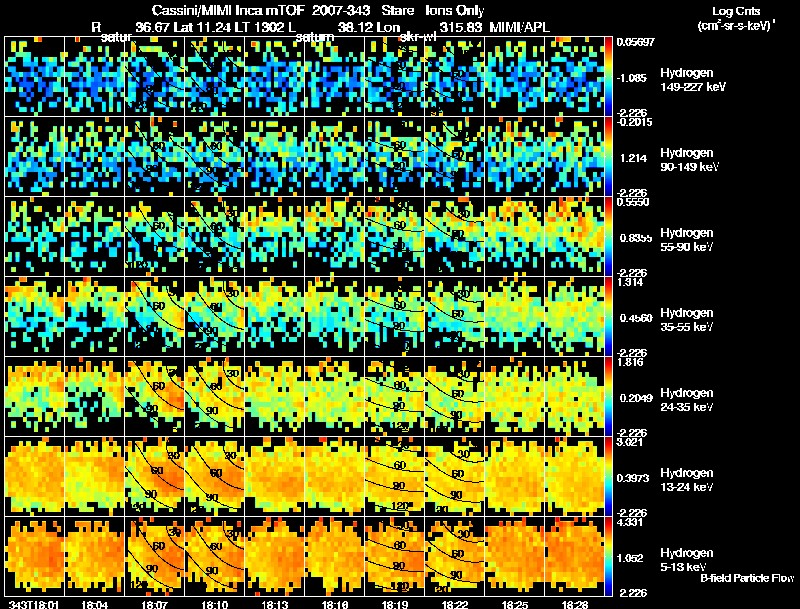Click the 0.4560 colorbar value
This screenshot has height=609, width=800.
pos(636,318)
